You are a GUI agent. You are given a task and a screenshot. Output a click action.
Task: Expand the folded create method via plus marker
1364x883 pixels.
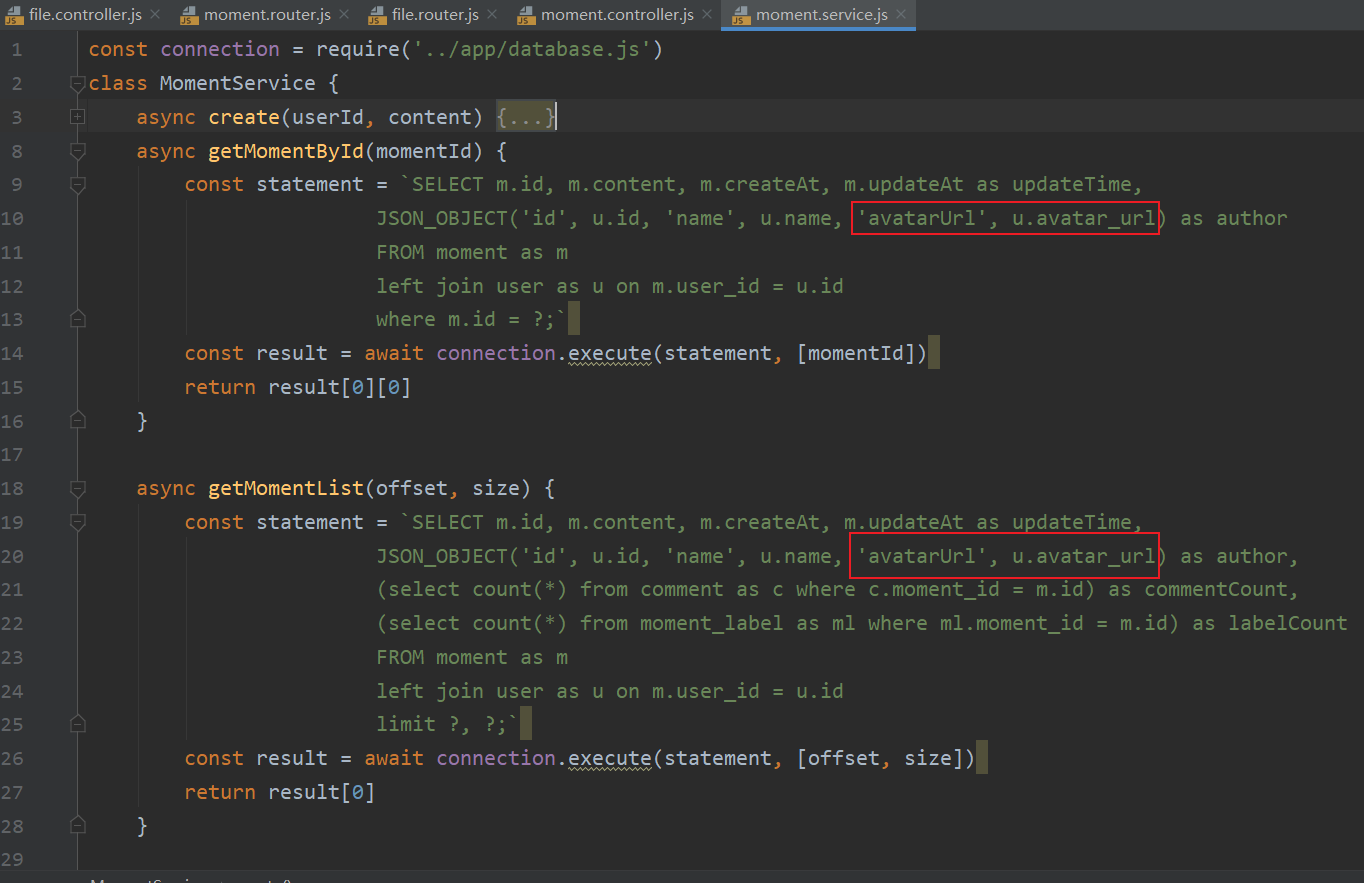(x=78, y=118)
